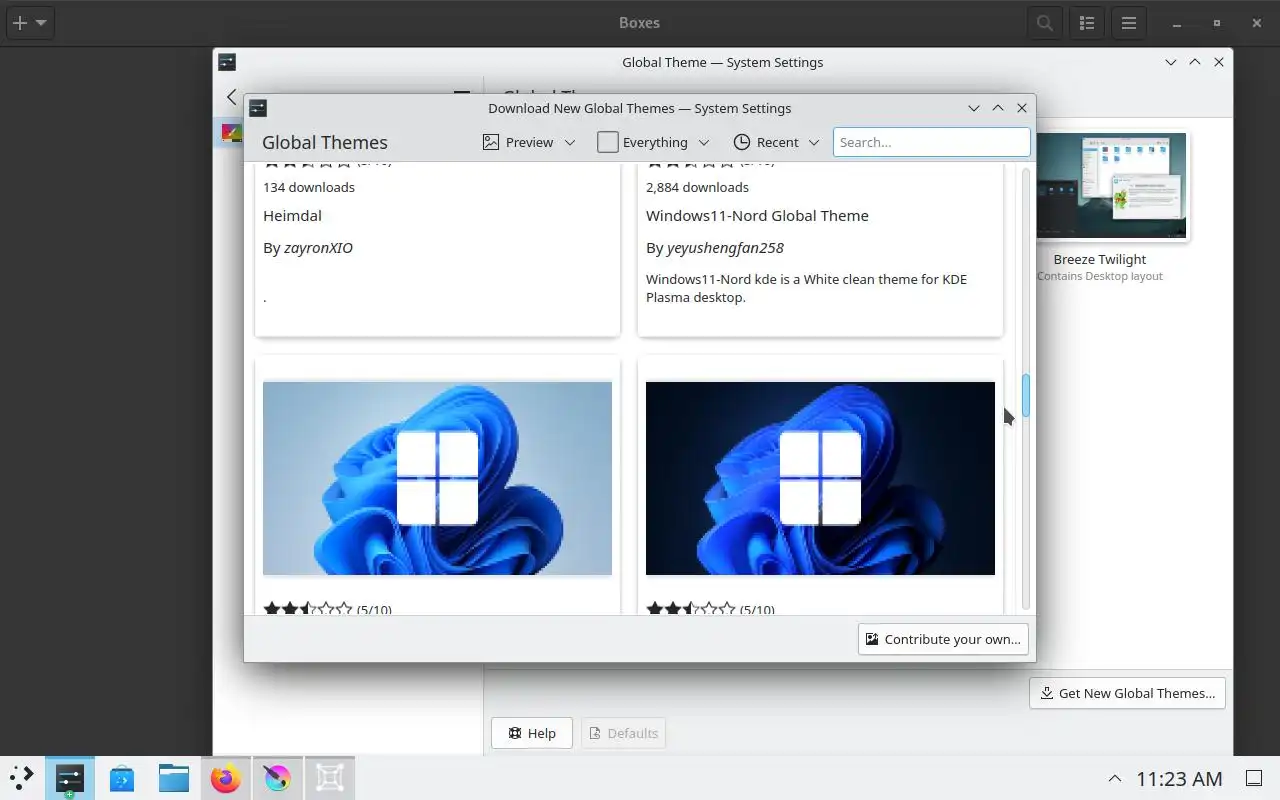Open the Everything category filter dropdown
Viewport: 1280px width, 800px height.
click(x=654, y=142)
